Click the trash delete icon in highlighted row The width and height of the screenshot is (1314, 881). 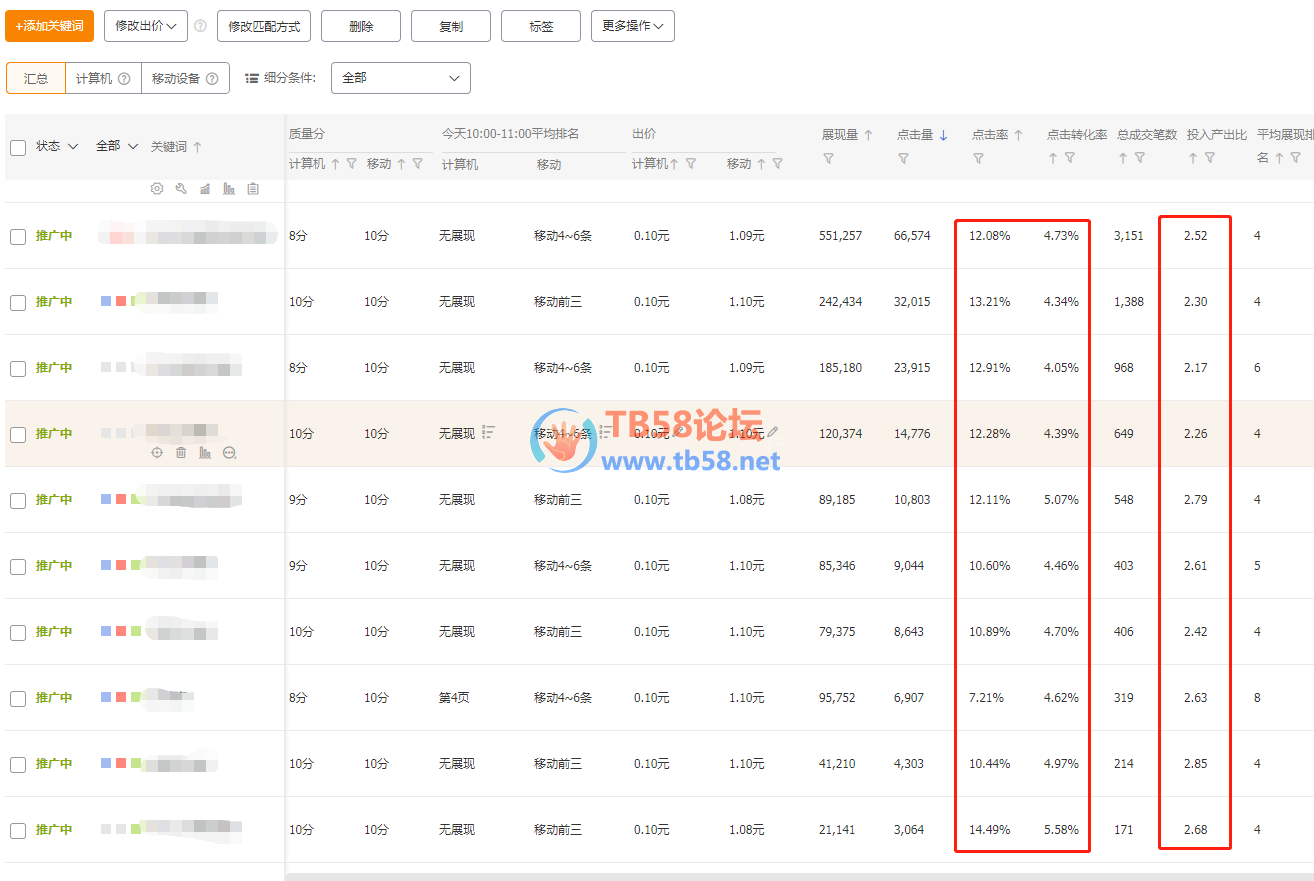pyautogui.click(x=181, y=452)
